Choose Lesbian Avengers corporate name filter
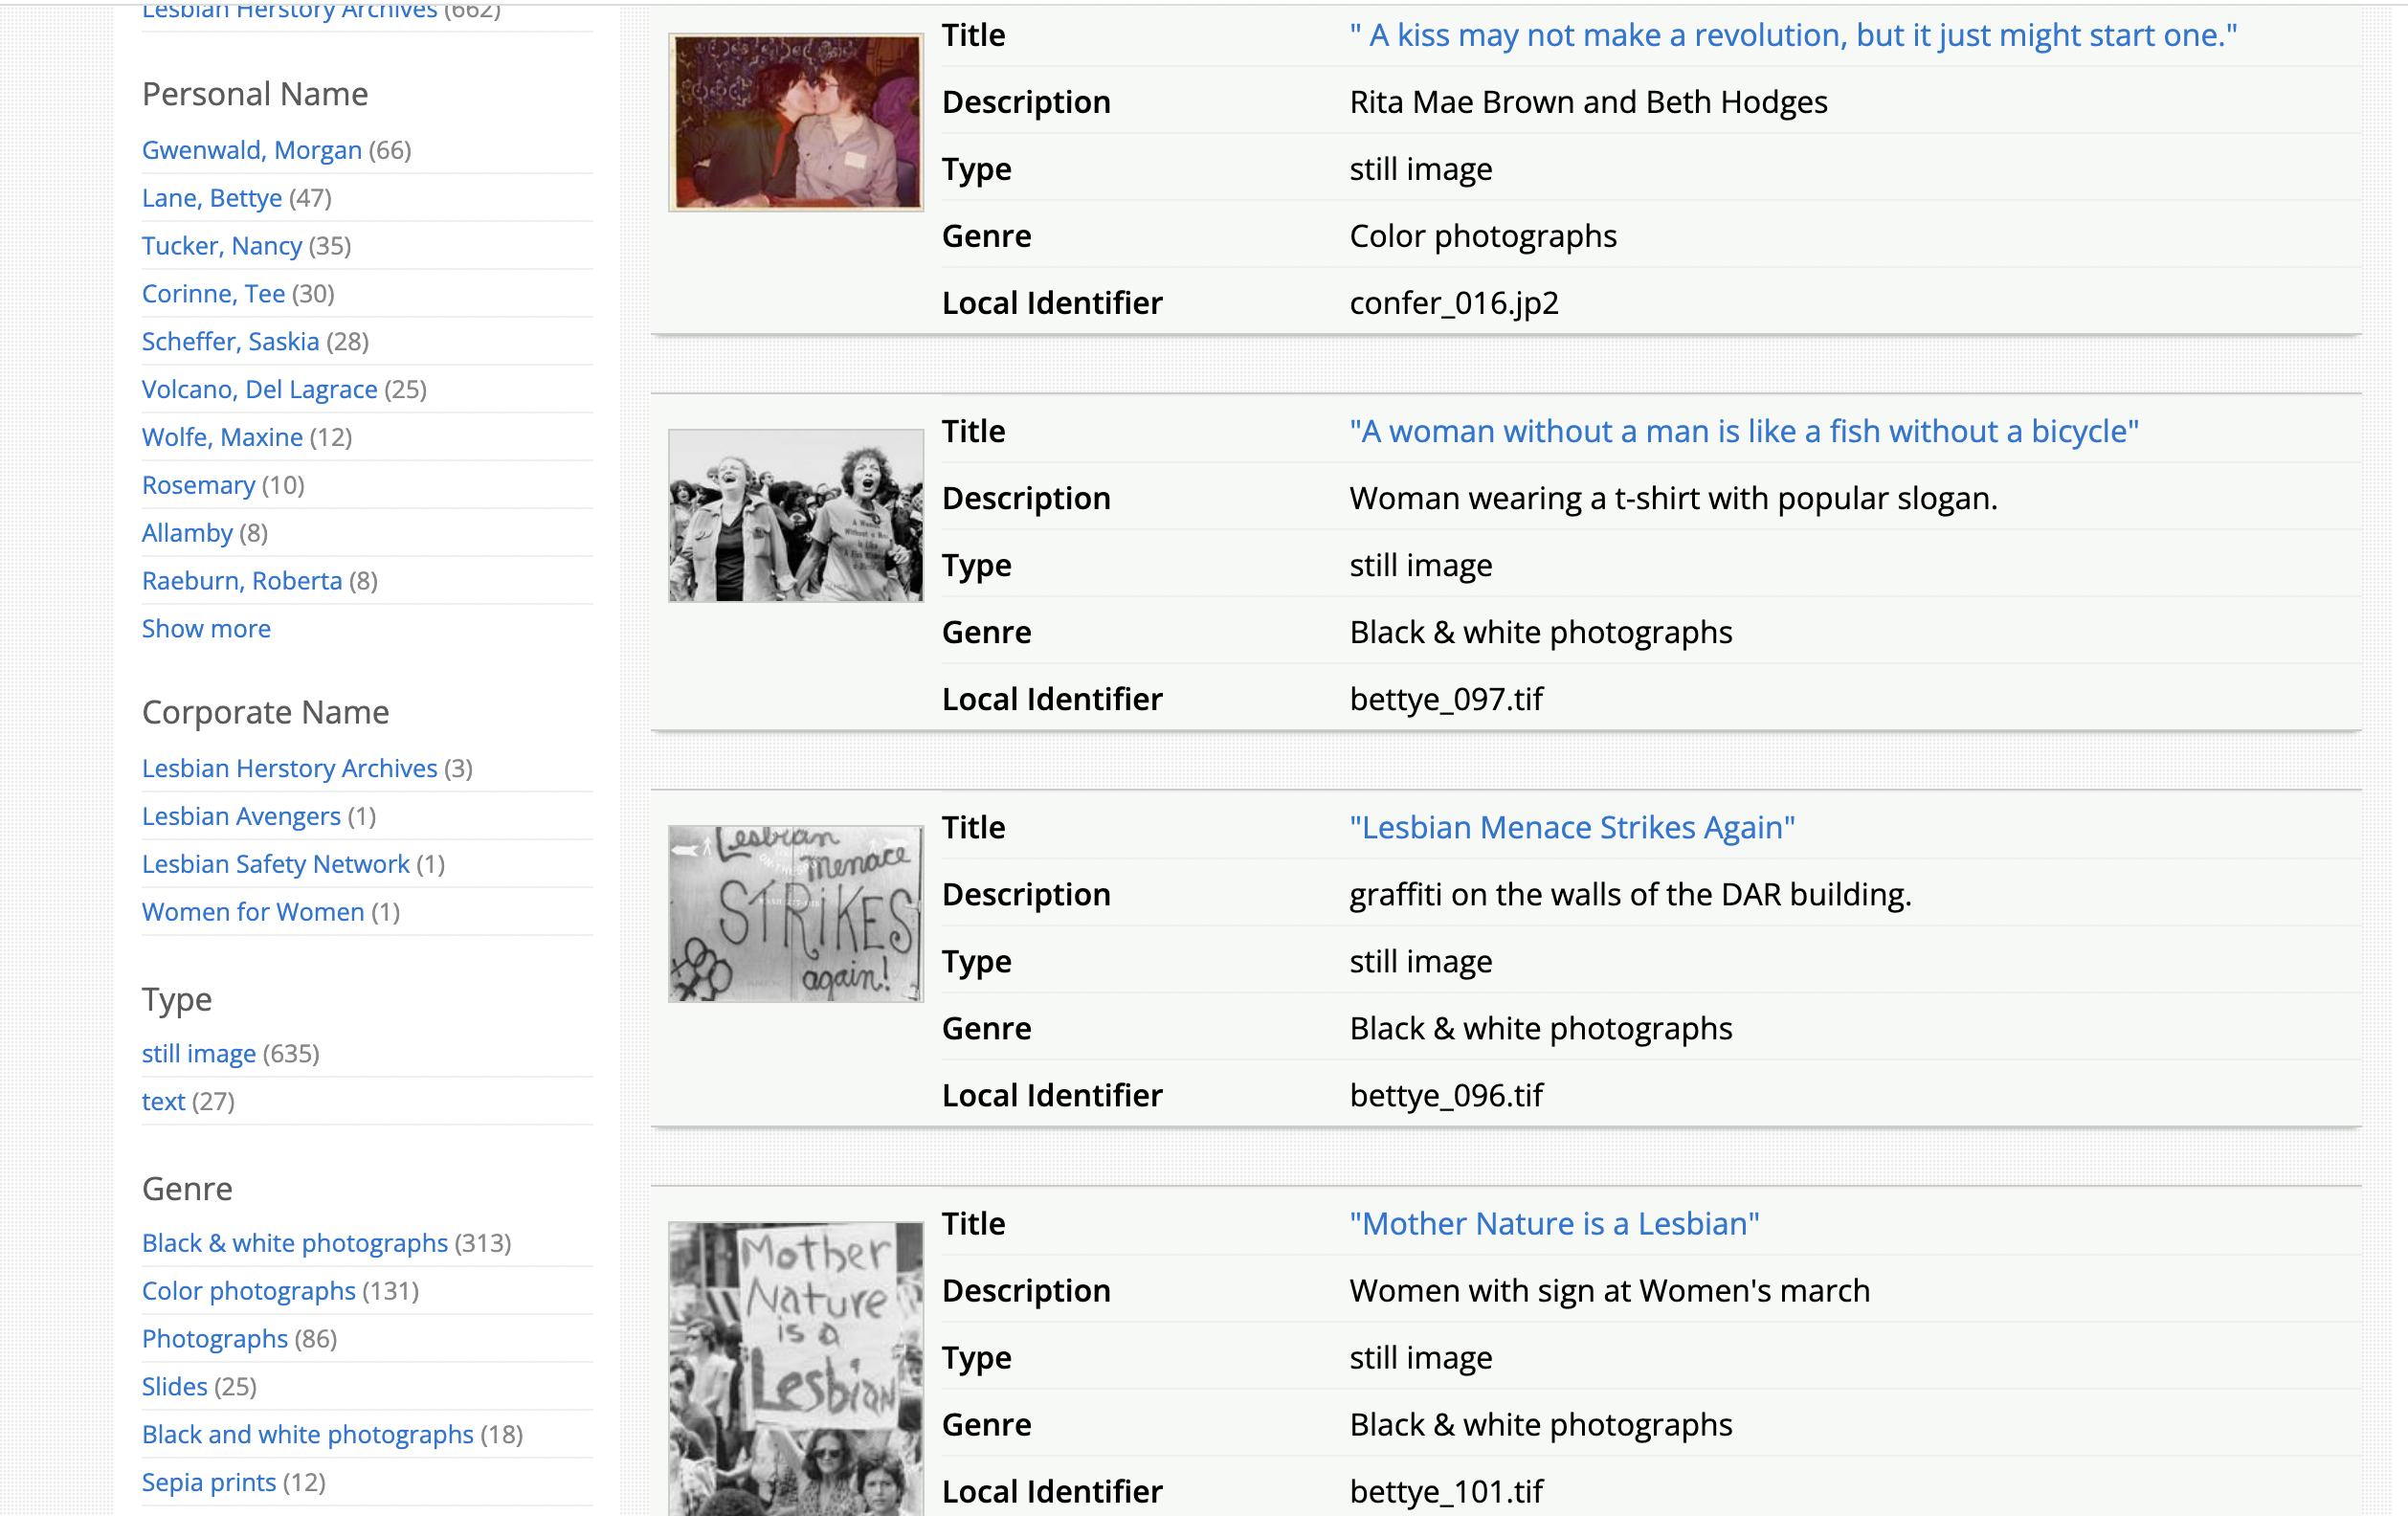 tap(241, 816)
